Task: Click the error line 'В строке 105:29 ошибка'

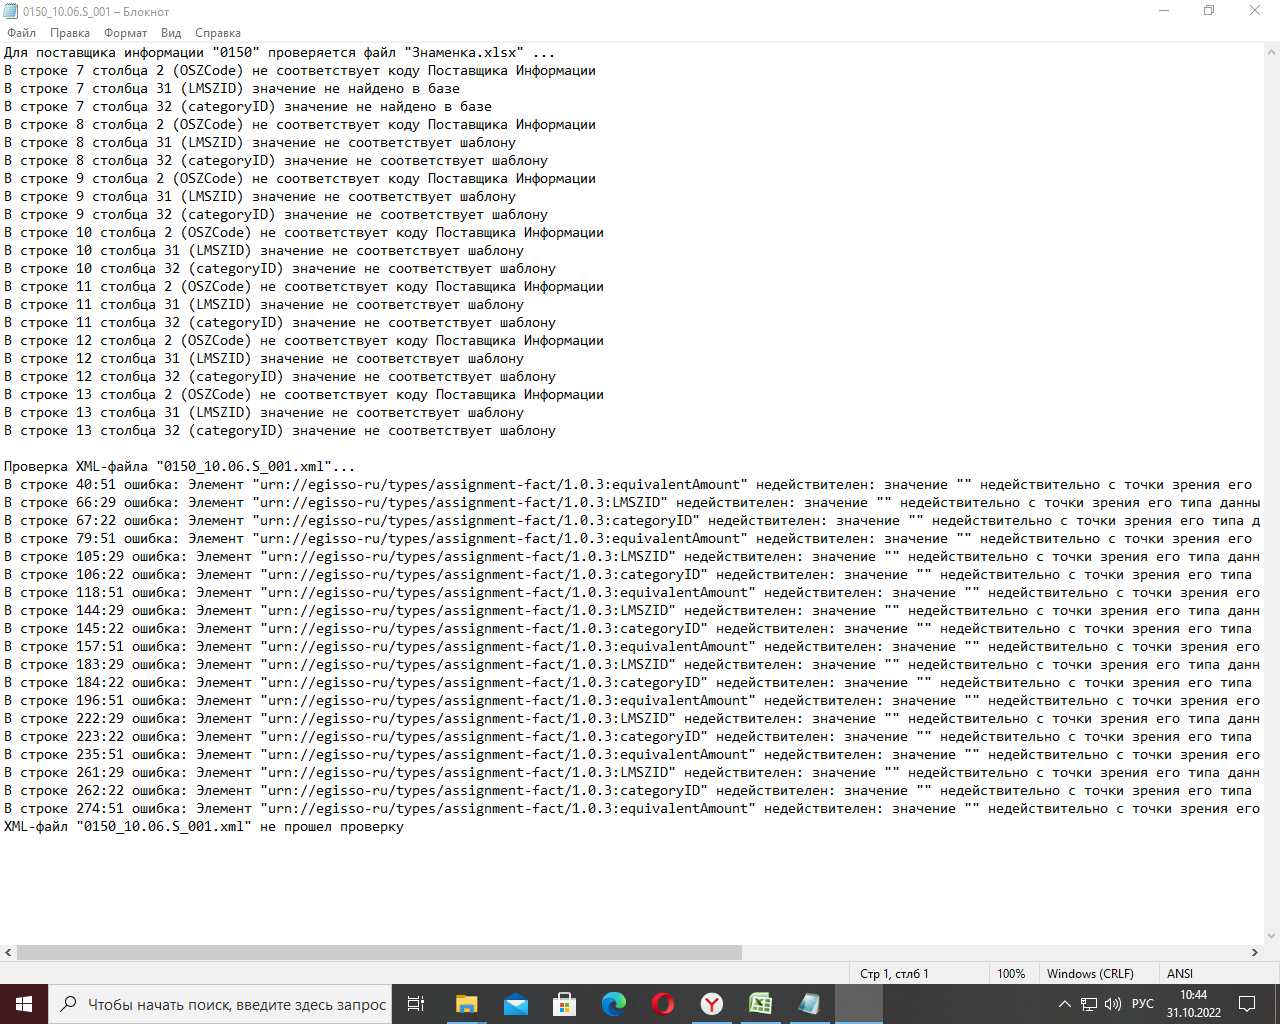Action: pos(632,557)
